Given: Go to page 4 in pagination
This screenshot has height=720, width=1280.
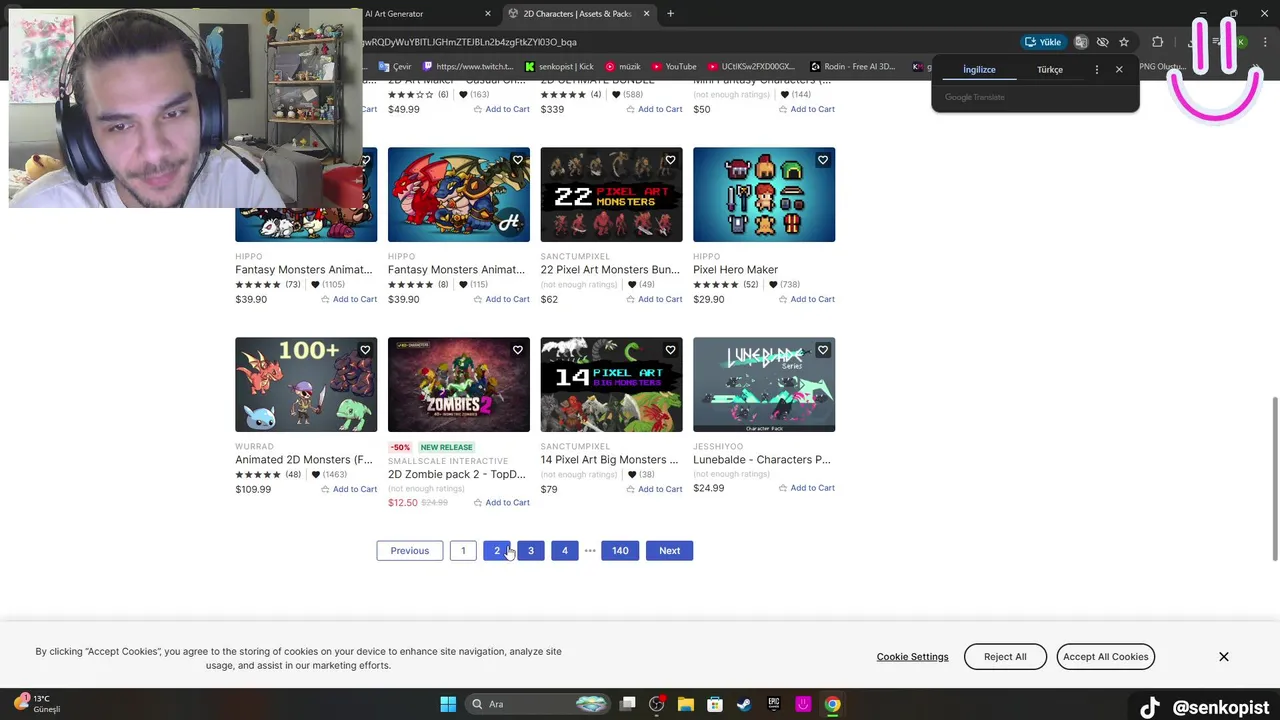Looking at the screenshot, I should click(565, 551).
